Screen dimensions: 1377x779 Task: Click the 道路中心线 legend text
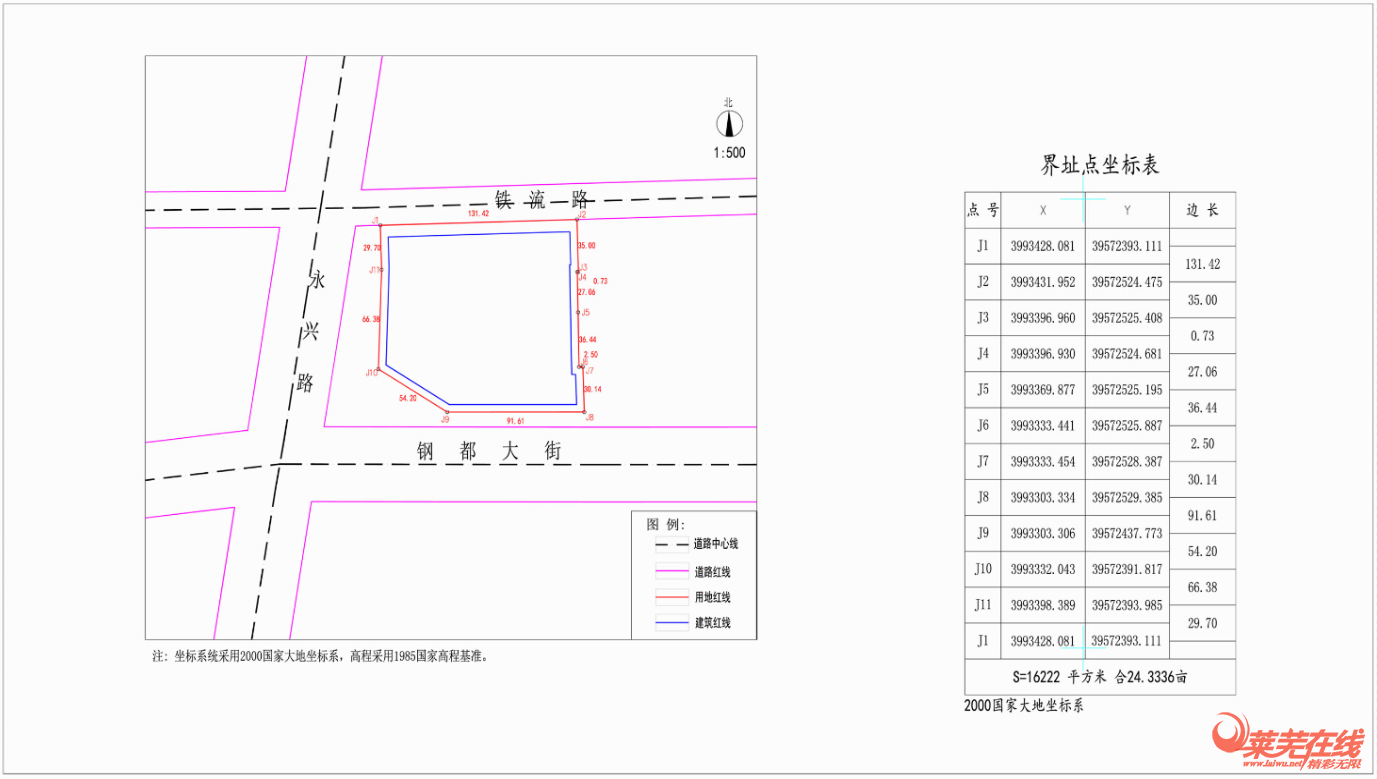[716, 545]
